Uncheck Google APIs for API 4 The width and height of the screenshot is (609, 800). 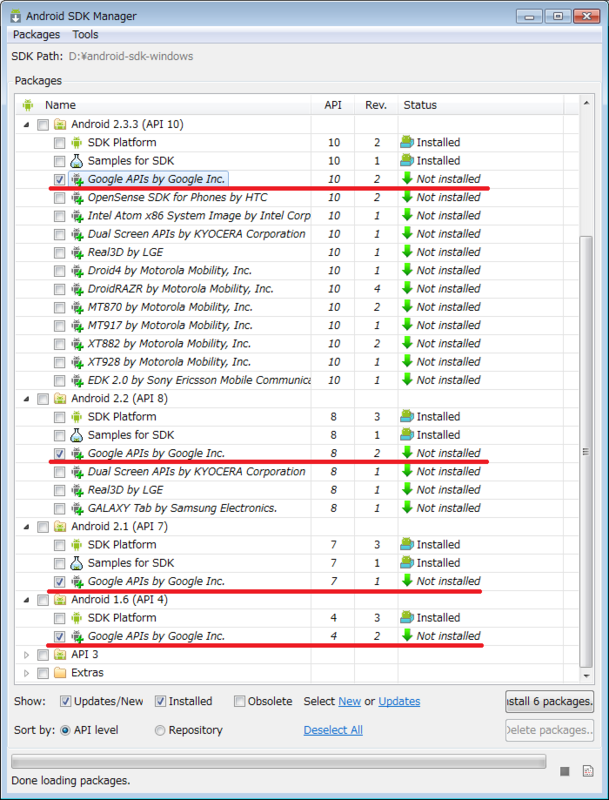(60, 637)
